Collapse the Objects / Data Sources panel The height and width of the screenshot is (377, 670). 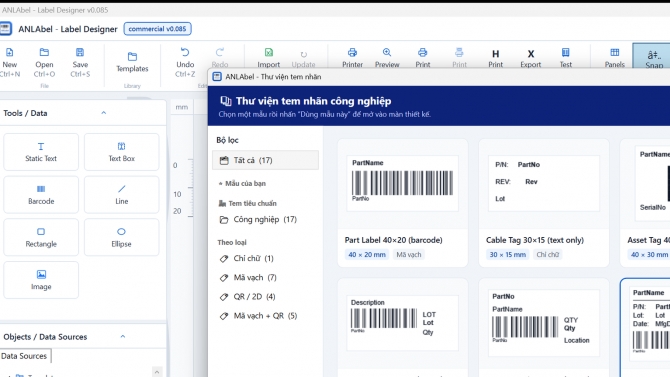click(123, 336)
